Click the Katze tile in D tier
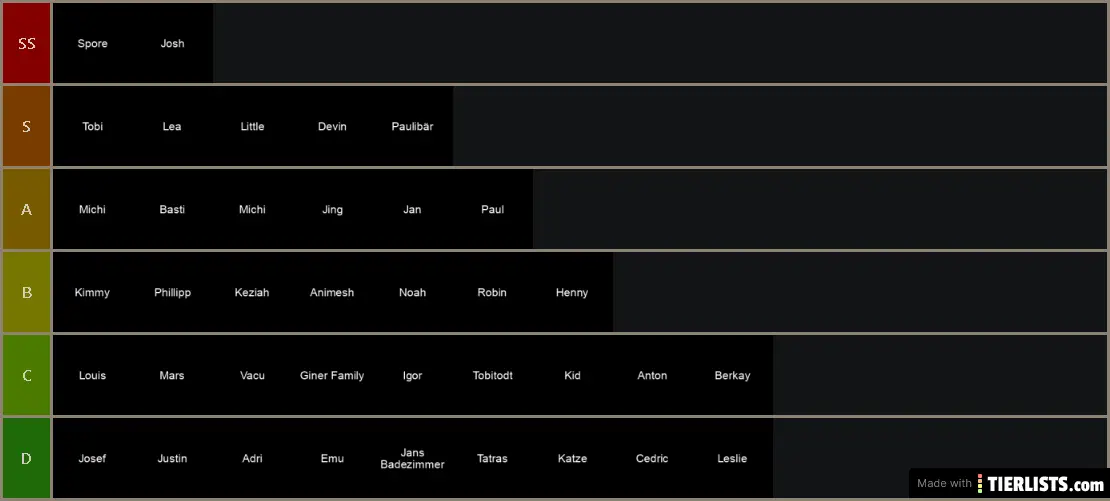Image resolution: width=1110 pixels, height=501 pixels. [573, 458]
